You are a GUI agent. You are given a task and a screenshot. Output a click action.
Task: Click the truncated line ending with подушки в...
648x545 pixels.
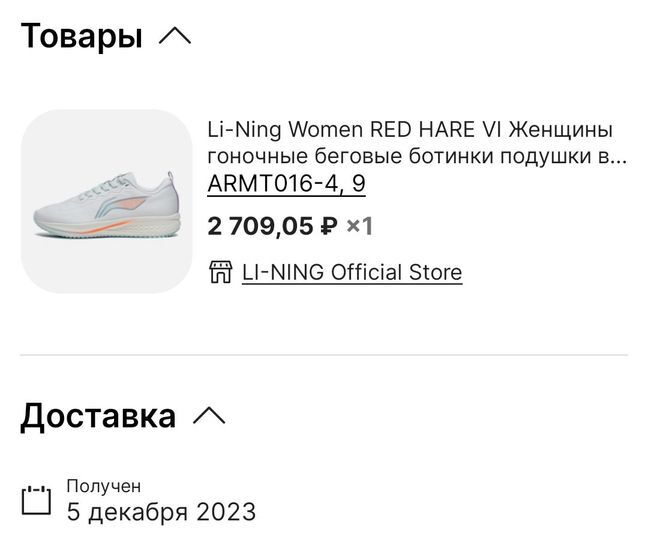pyautogui.click(x=417, y=157)
